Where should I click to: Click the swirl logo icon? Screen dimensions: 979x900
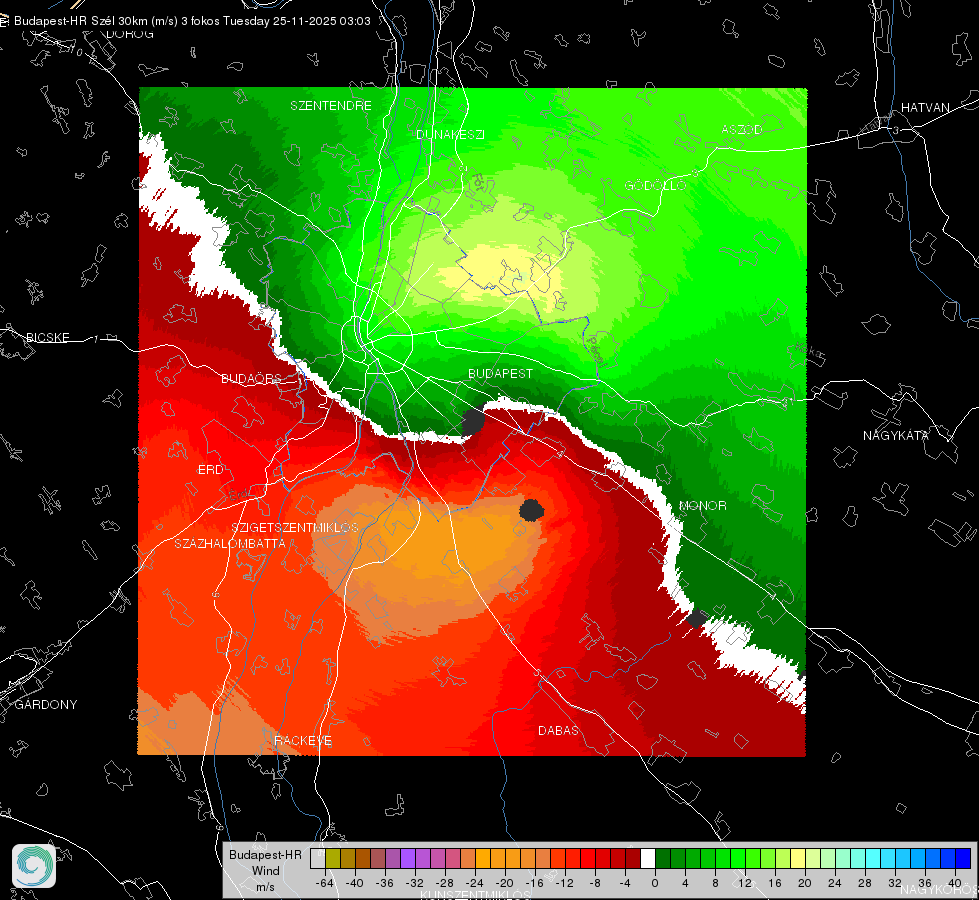(34, 866)
